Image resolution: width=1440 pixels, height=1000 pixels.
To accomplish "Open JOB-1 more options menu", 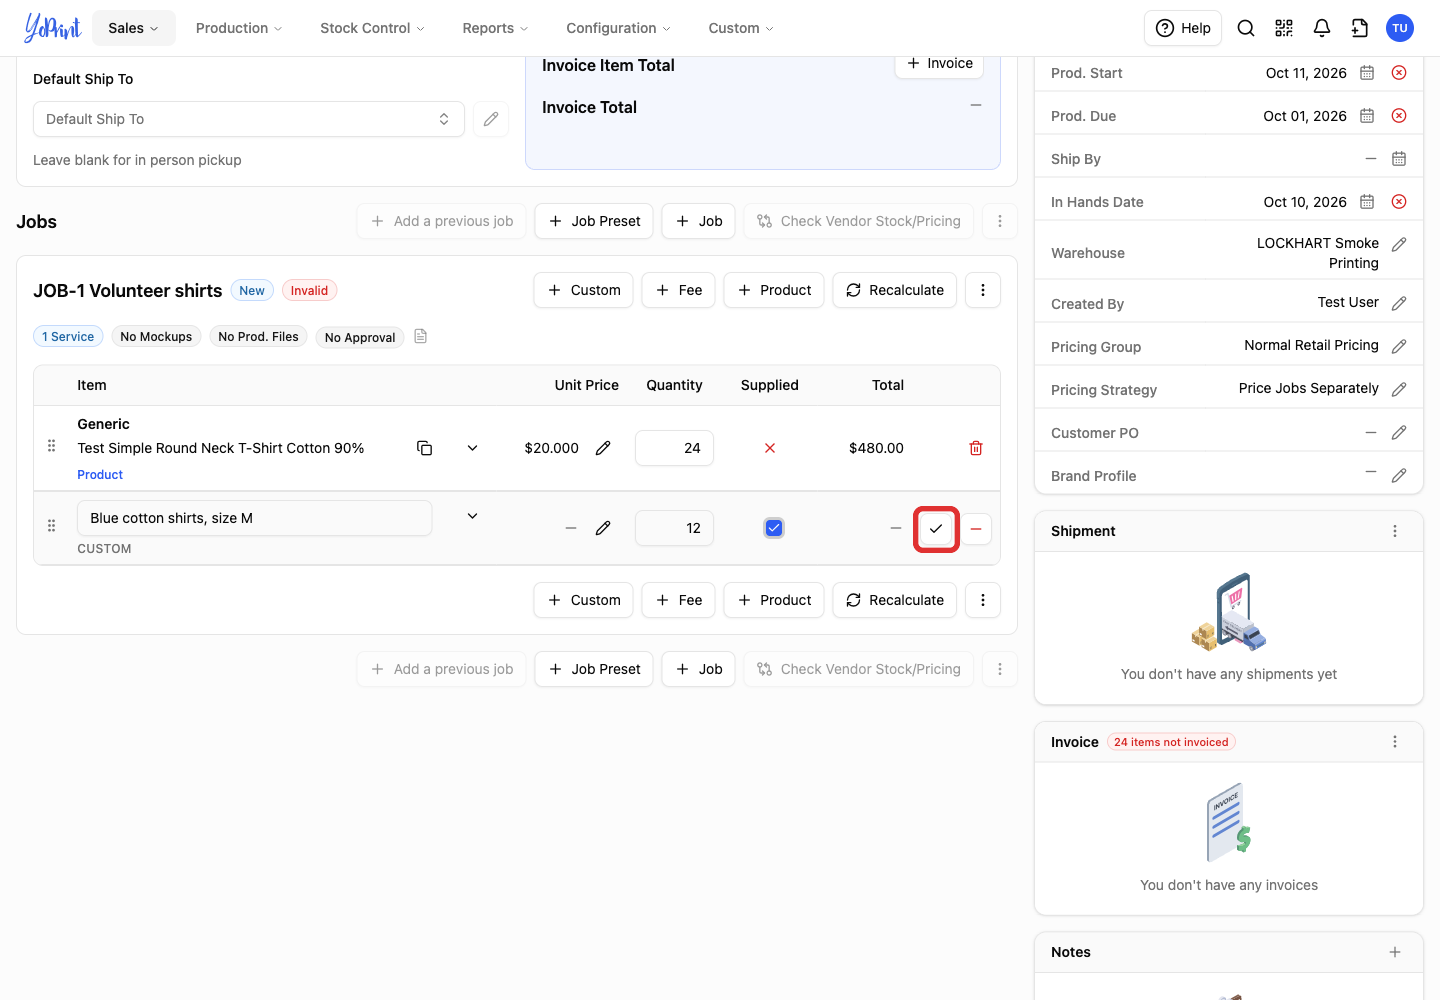I will [x=983, y=290].
